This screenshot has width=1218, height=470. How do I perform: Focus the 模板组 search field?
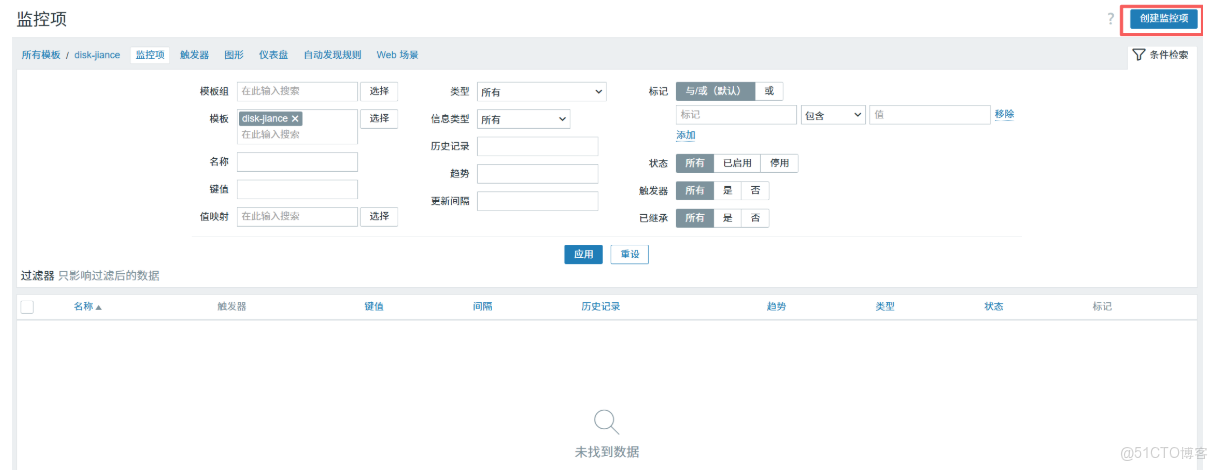[x=297, y=91]
